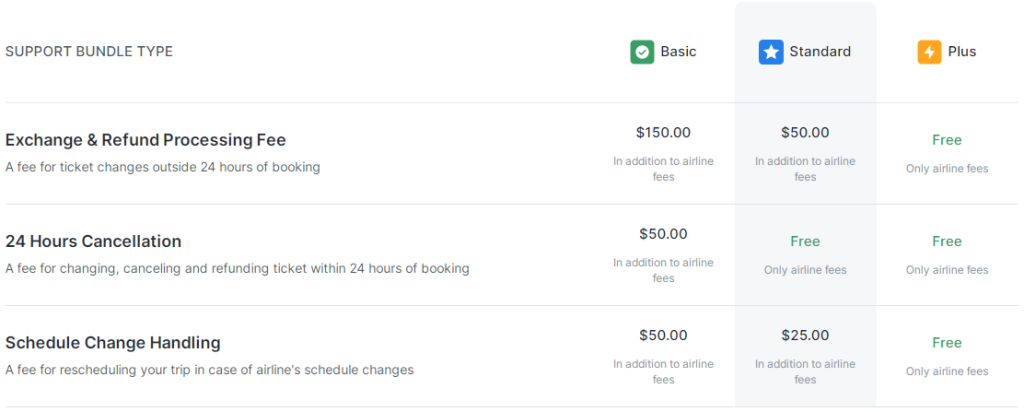Image resolution: width=1024 pixels, height=412 pixels.
Task: Click the blue Standard star icon
Action: (771, 52)
